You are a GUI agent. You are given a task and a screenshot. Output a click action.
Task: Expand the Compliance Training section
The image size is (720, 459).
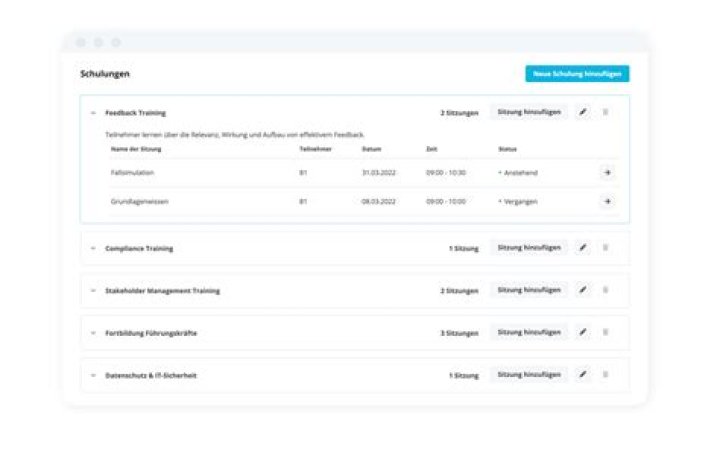coord(93,248)
